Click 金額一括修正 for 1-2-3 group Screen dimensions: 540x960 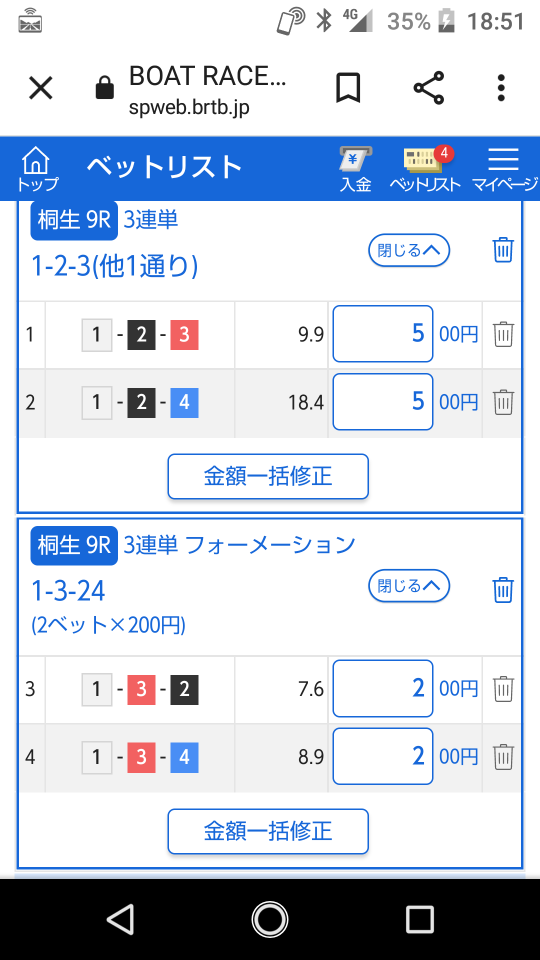268,476
